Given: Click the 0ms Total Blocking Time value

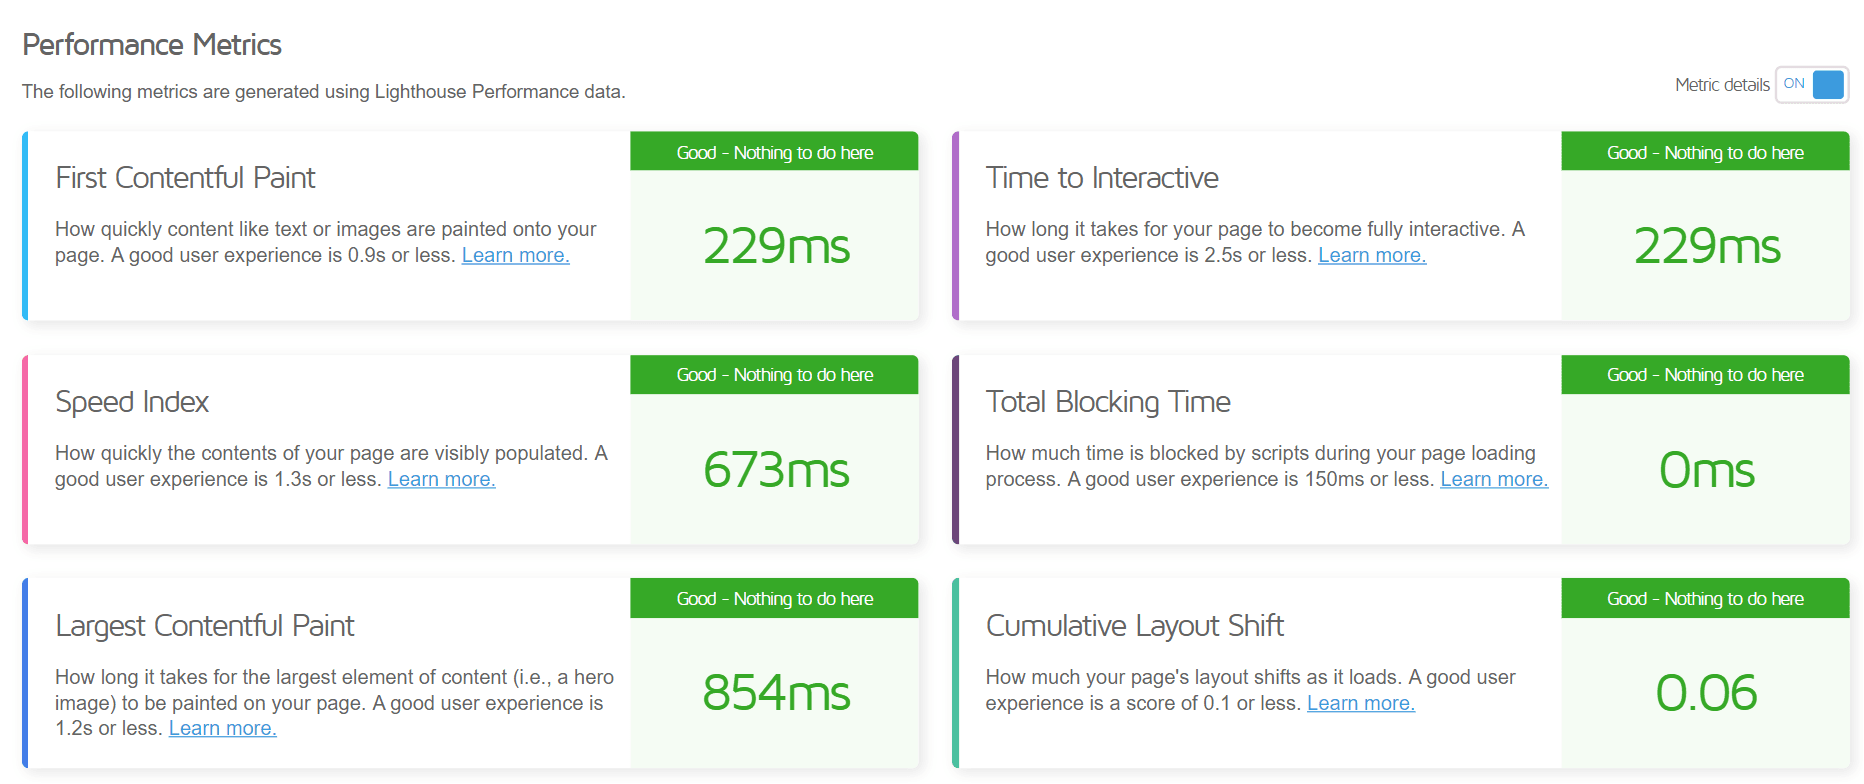Looking at the screenshot, I should coord(1706,470).
